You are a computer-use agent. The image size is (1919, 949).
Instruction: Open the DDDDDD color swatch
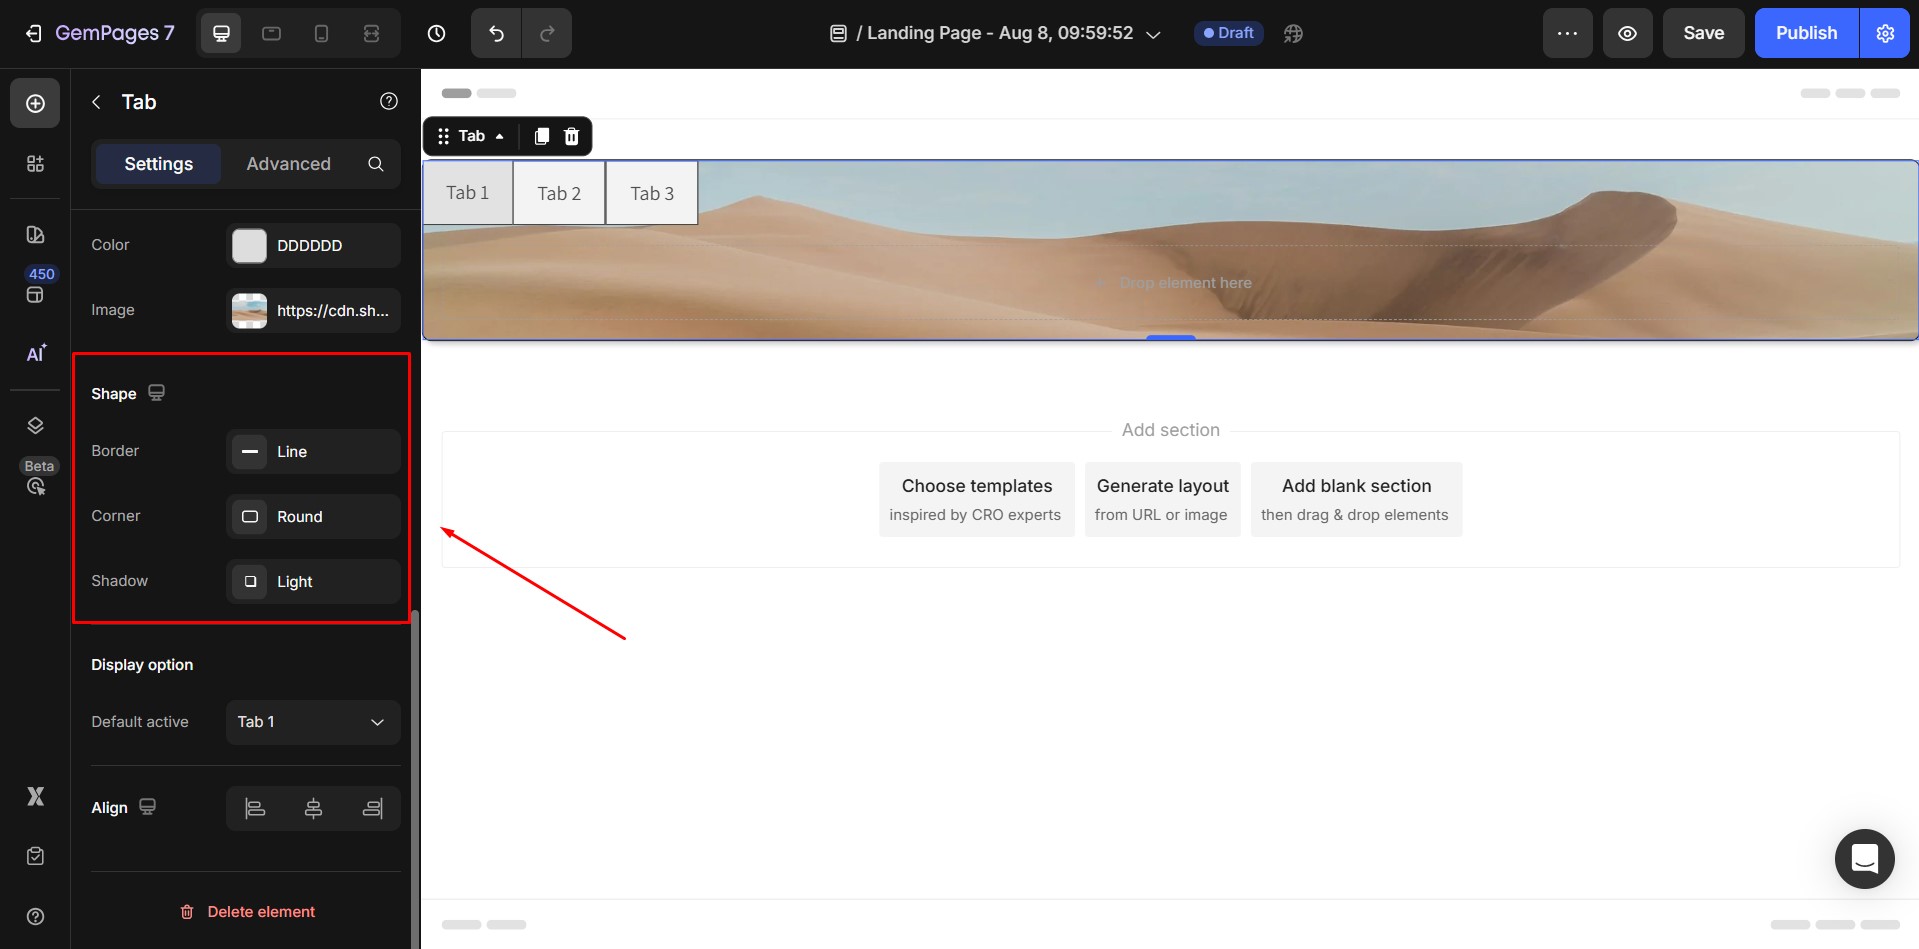tap(249, 246)
